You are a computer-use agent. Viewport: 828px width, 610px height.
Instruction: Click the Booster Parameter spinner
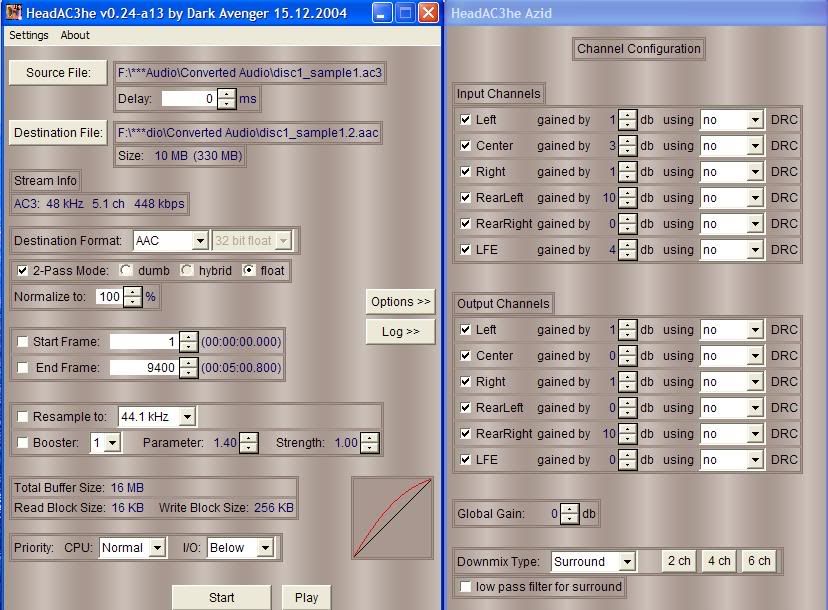pyautogui.click(x=248, y=443)
